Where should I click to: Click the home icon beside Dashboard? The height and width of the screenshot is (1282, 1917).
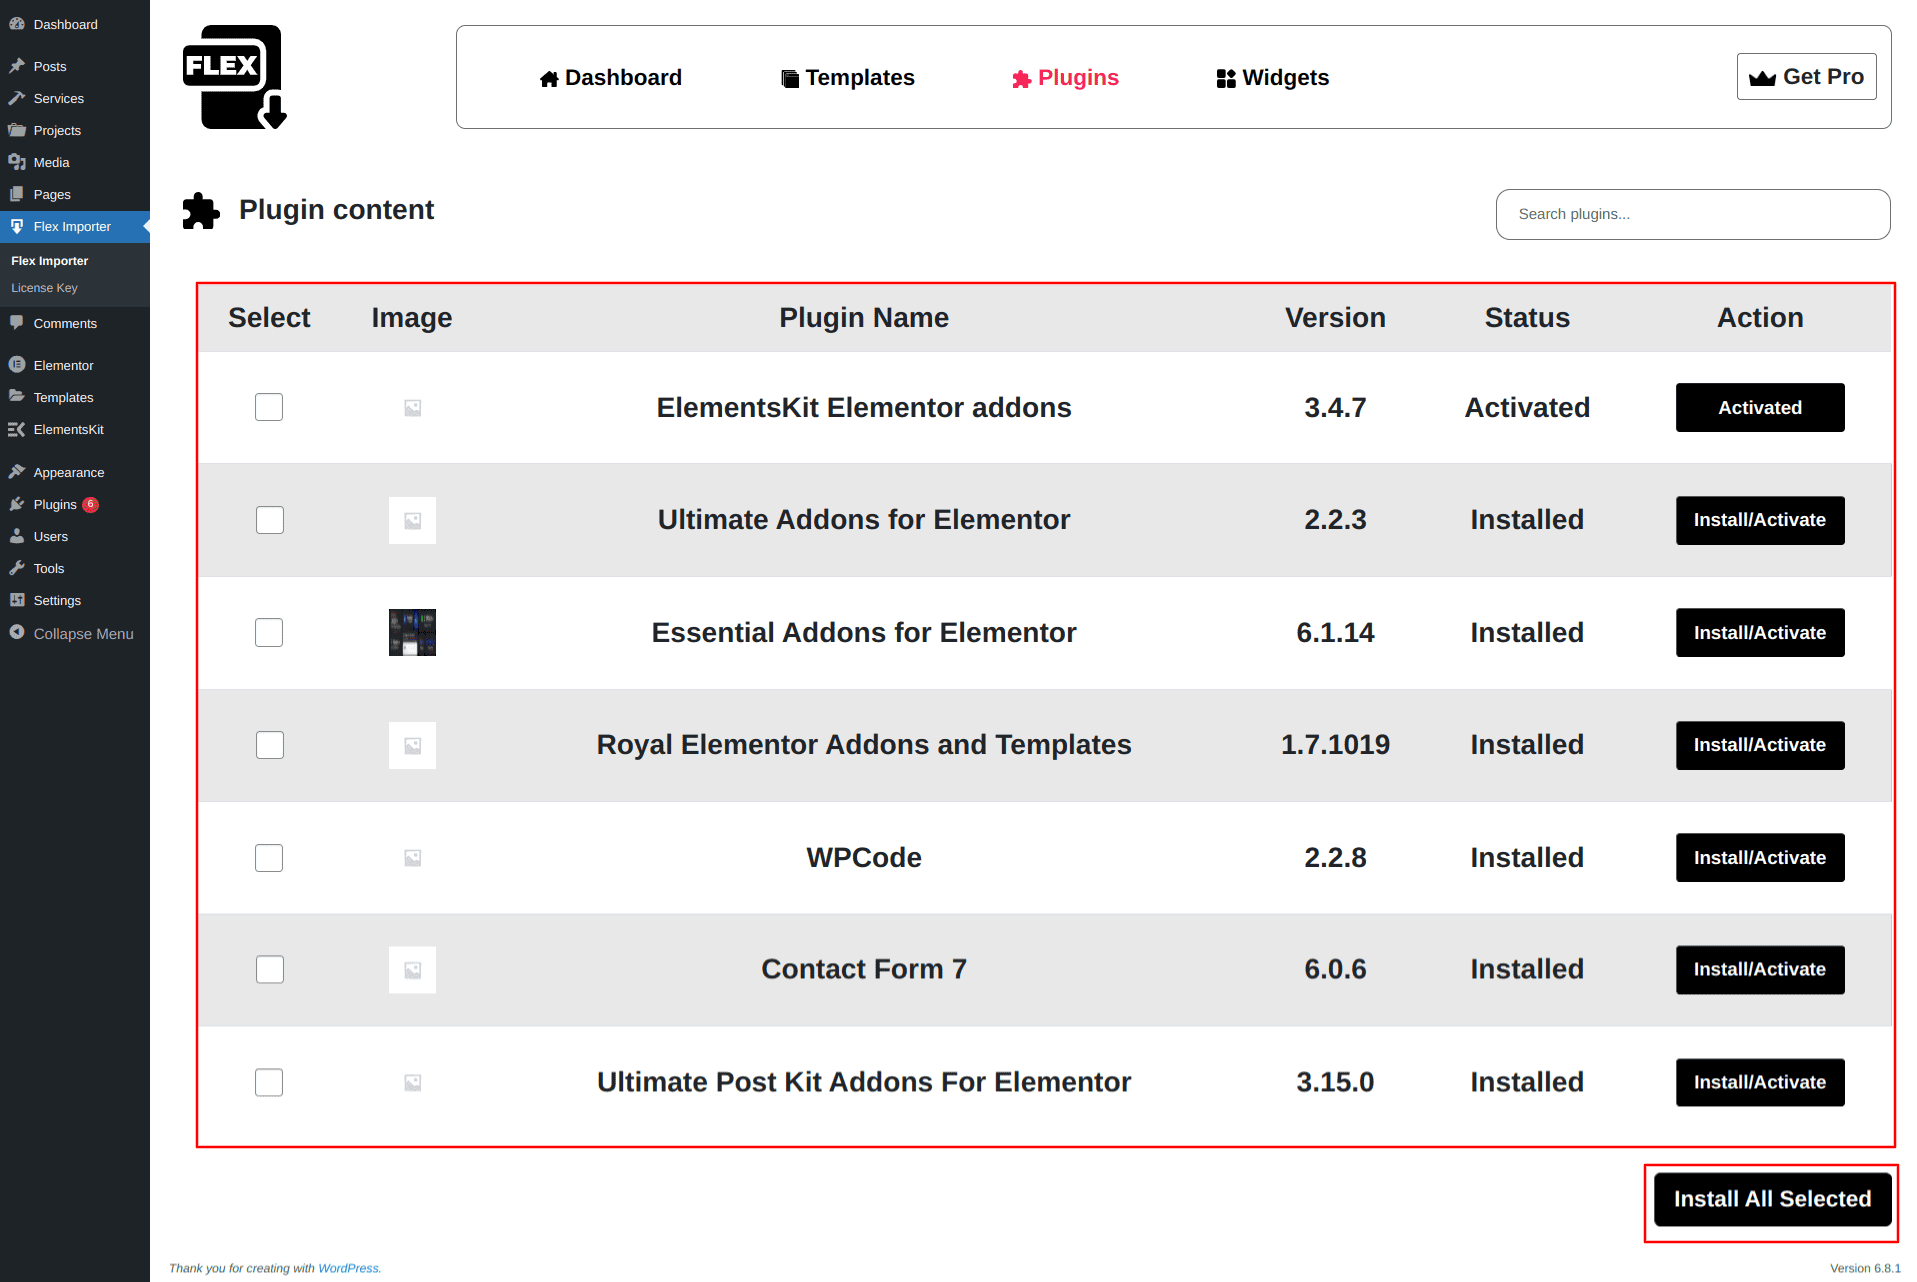549,79
